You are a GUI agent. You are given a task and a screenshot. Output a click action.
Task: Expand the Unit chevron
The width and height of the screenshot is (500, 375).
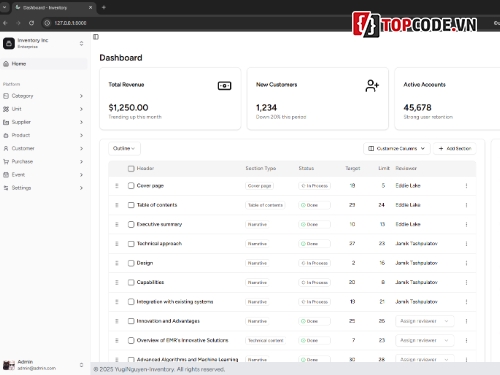(81, 109)
